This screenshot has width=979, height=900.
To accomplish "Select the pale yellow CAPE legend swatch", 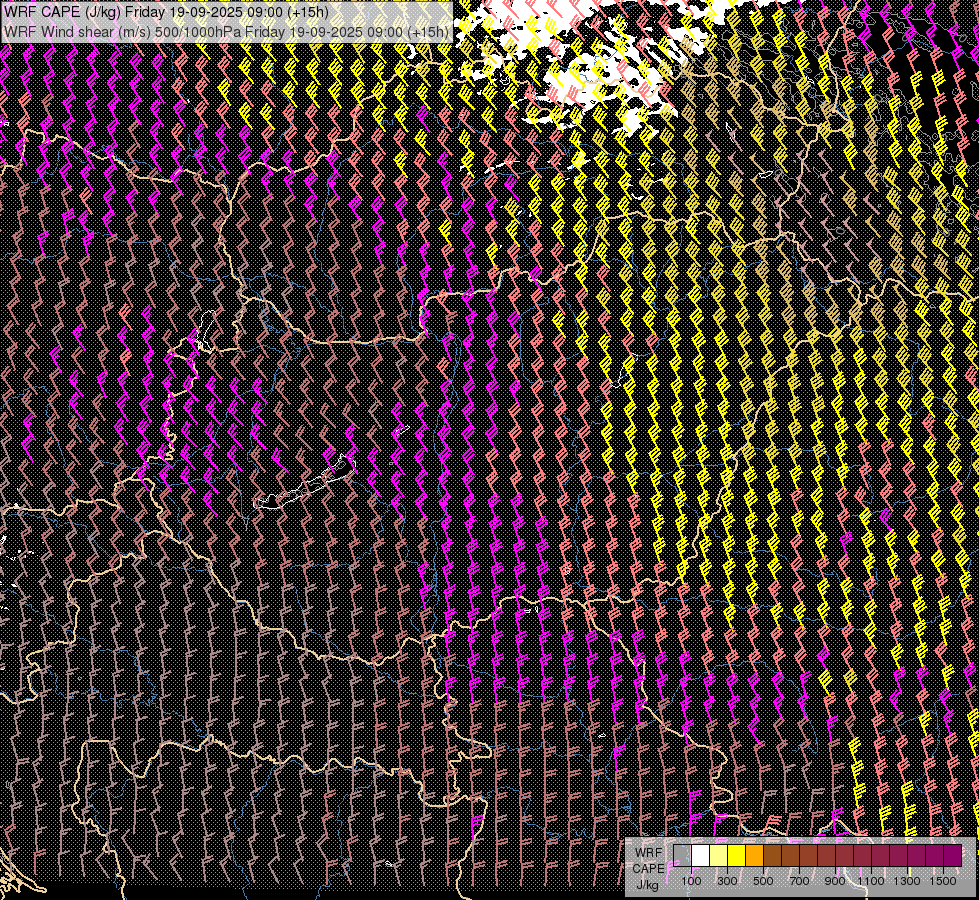I will coord(718,856).
